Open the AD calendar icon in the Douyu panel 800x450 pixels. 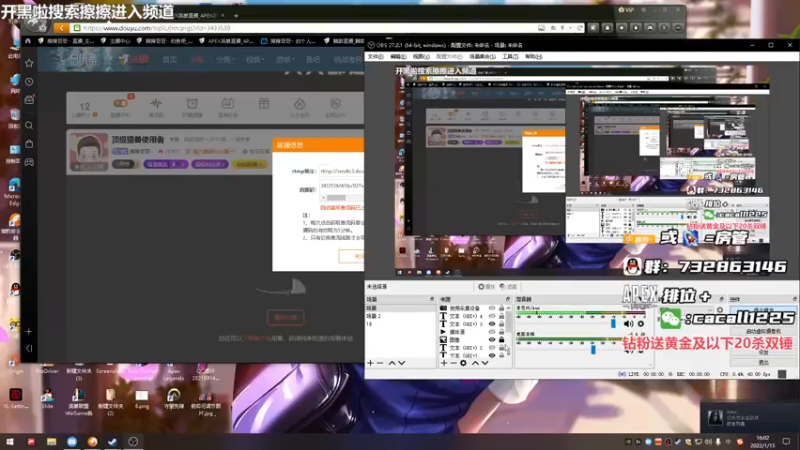coord(228,104)
